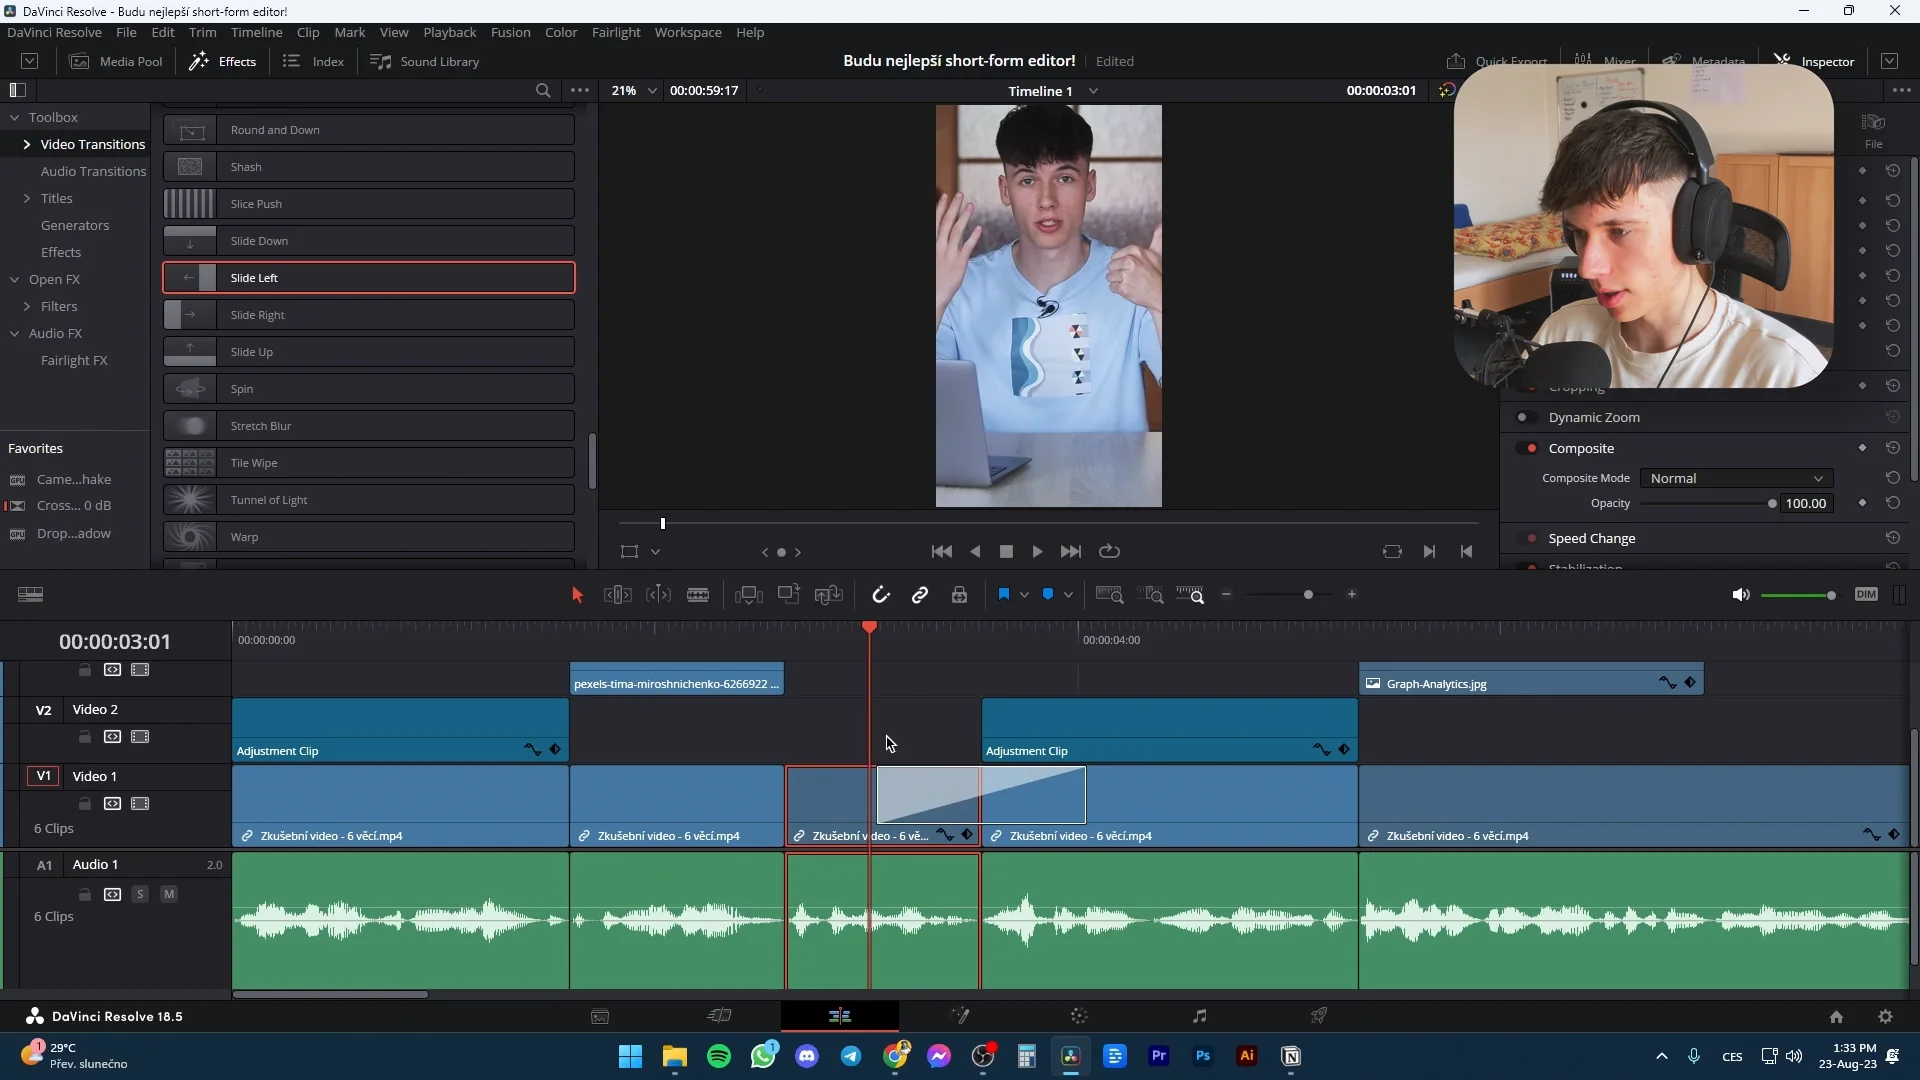Select the Blade Edit Mode tool
The height and width of the screenshot is (1080, 1920).
pyautogui.click(x=698, y=595)
